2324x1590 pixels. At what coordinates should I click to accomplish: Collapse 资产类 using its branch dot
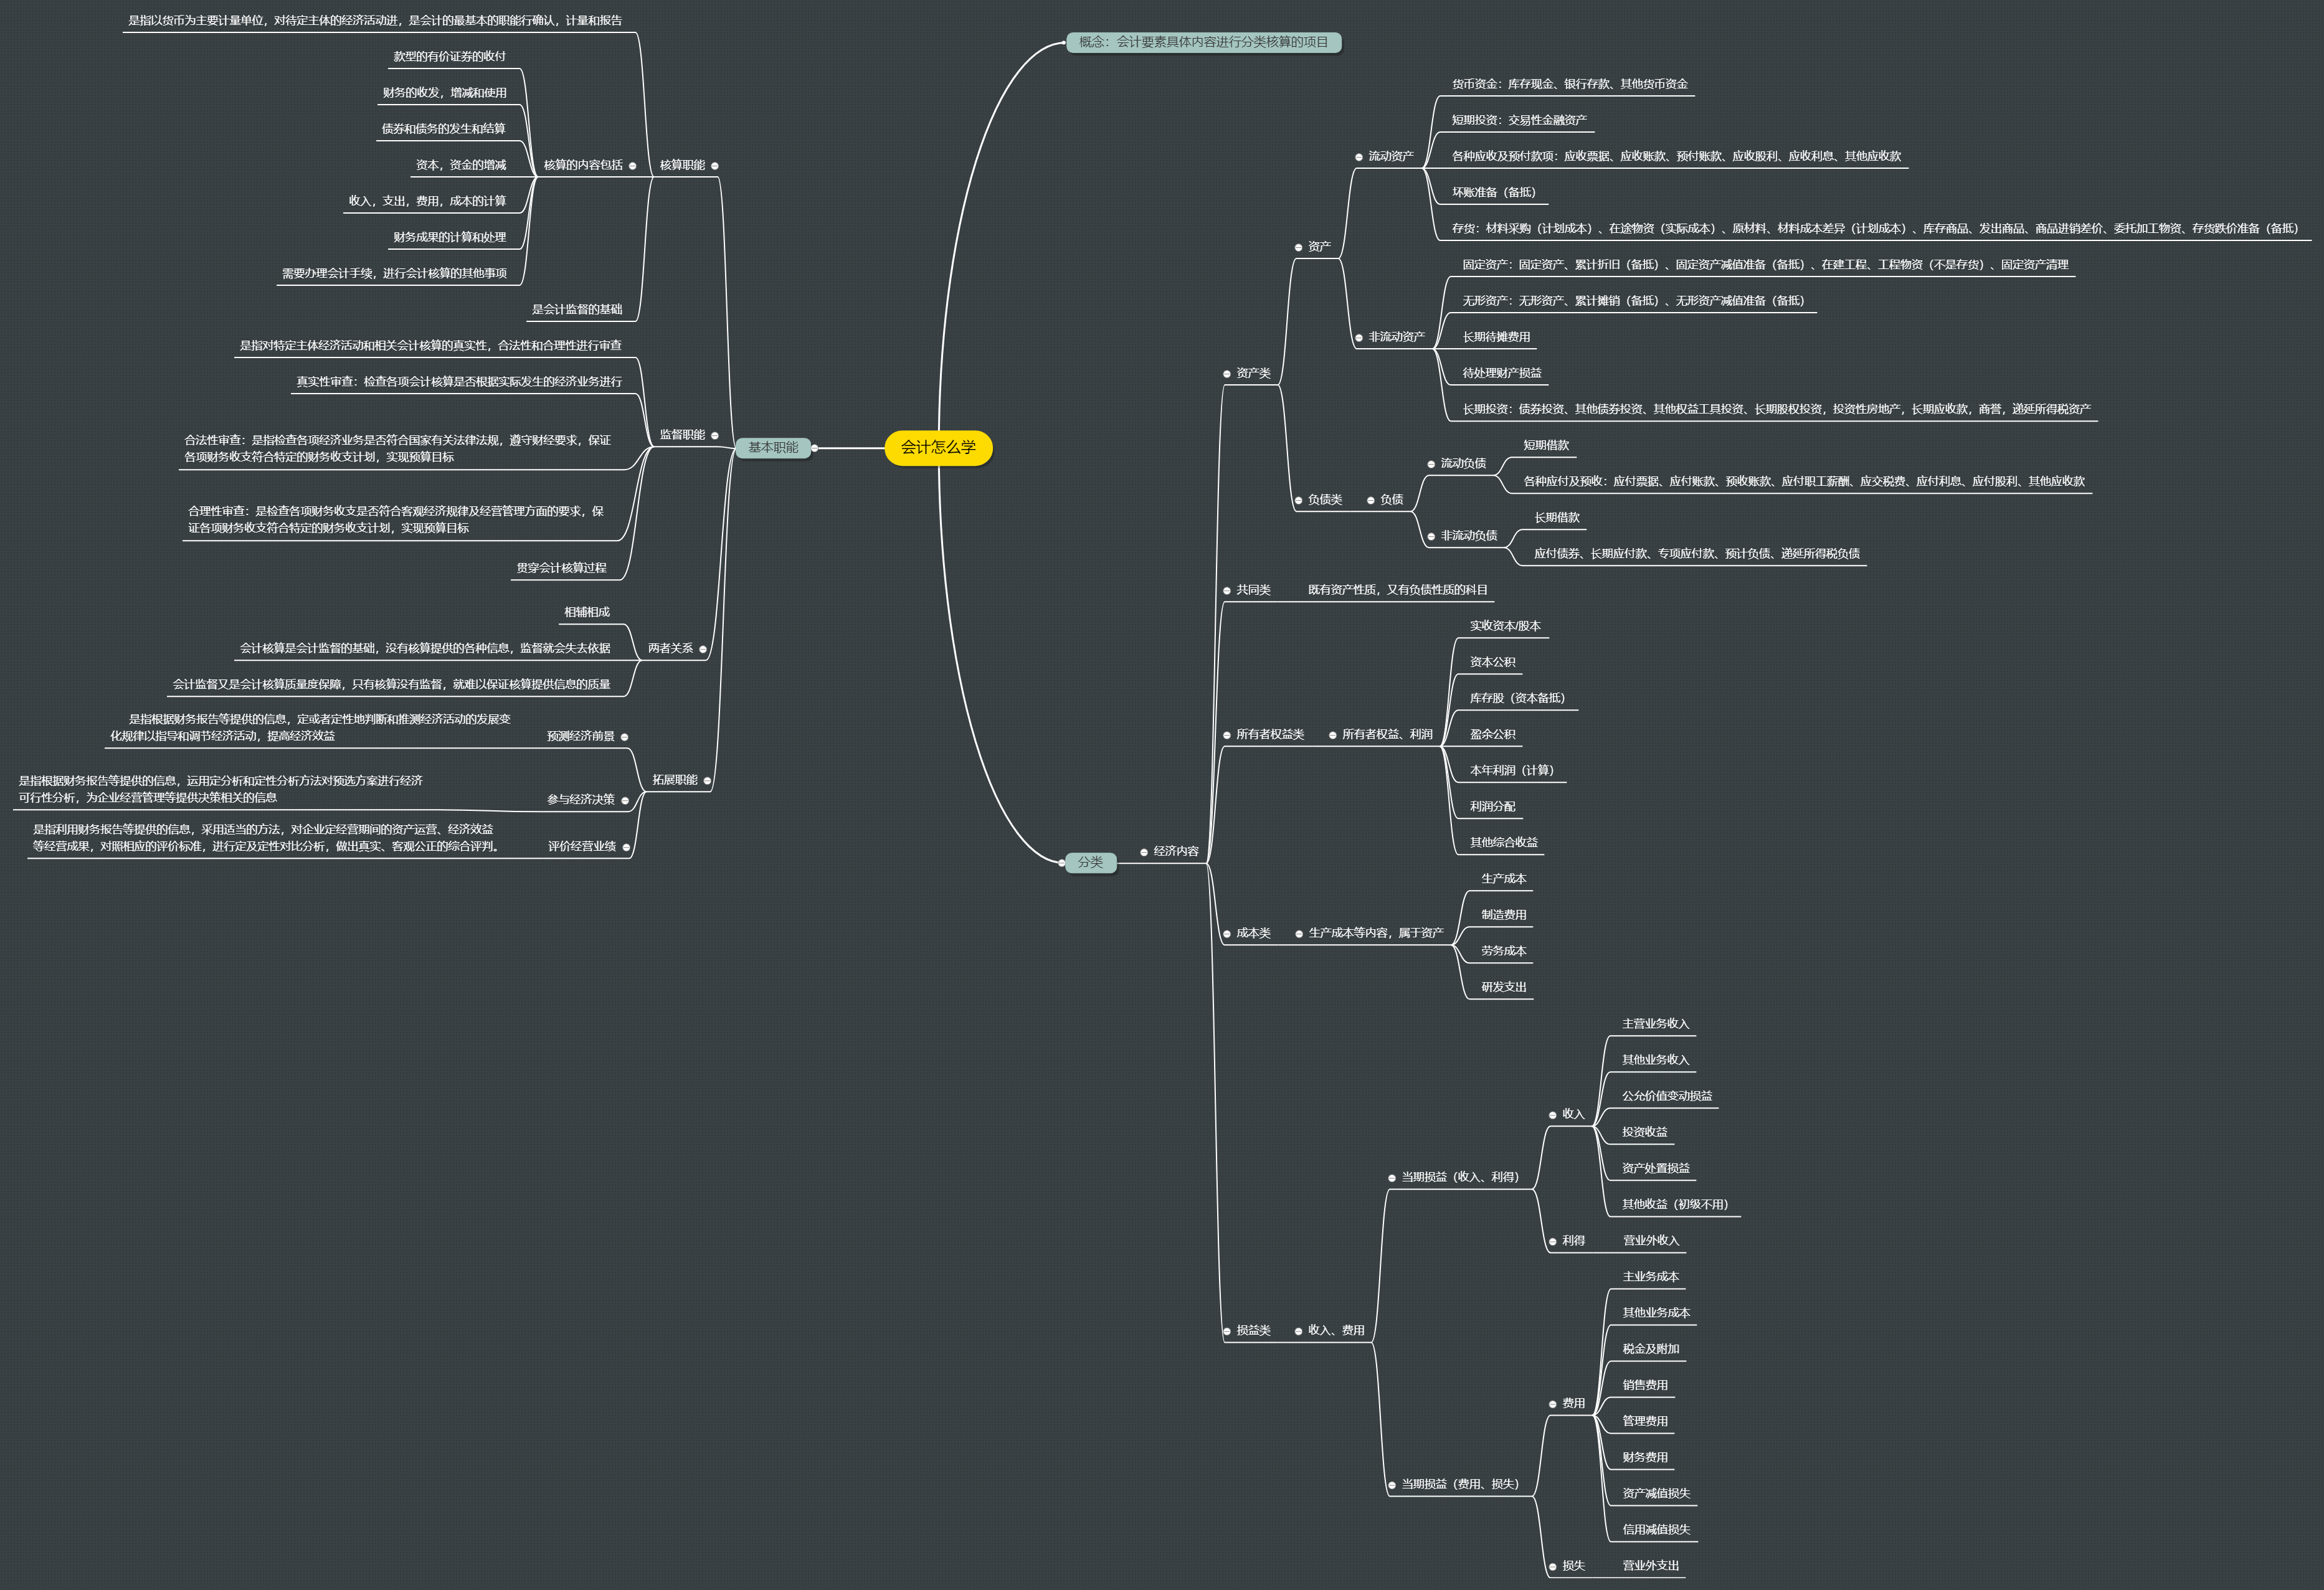click(1227, 374)
